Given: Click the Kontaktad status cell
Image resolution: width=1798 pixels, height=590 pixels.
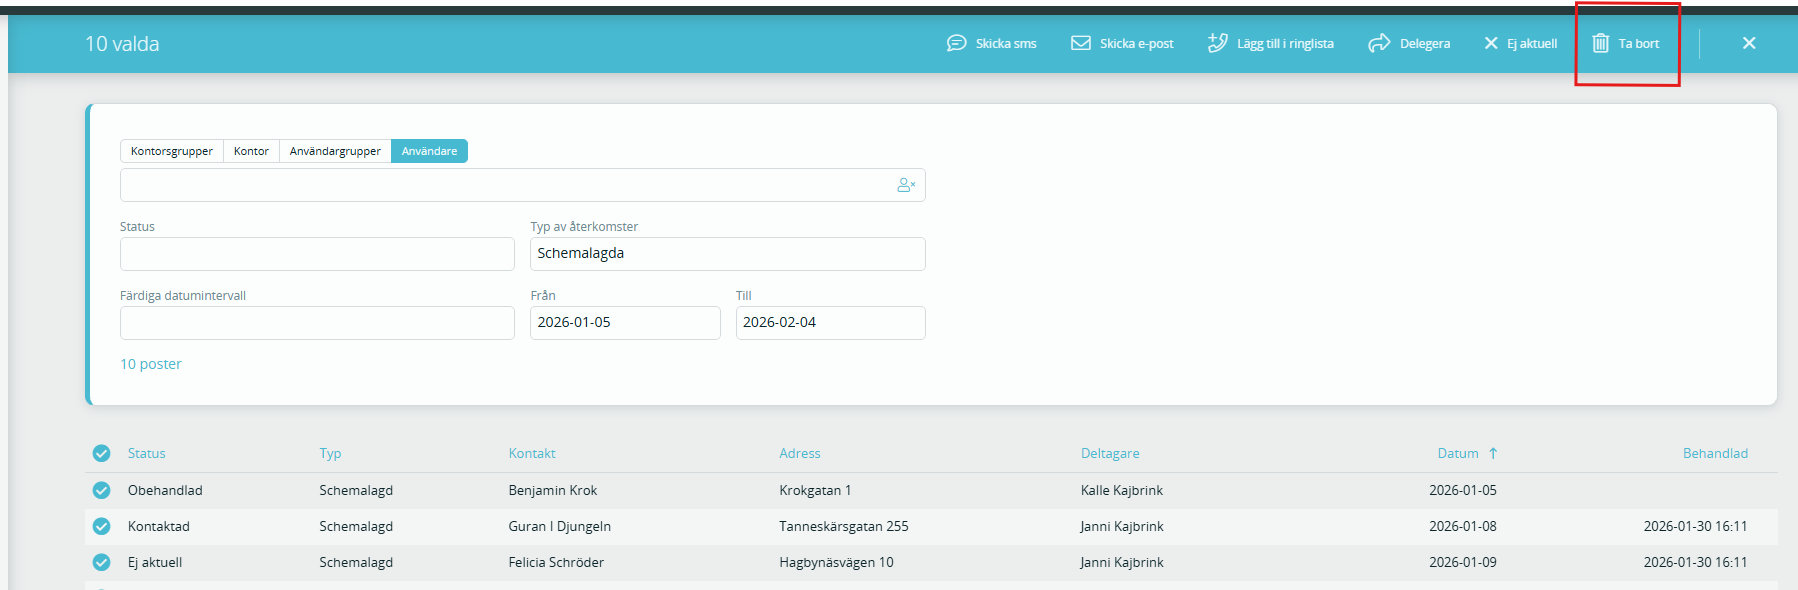Looking at the screenshot, I should (x=159, y=526).
